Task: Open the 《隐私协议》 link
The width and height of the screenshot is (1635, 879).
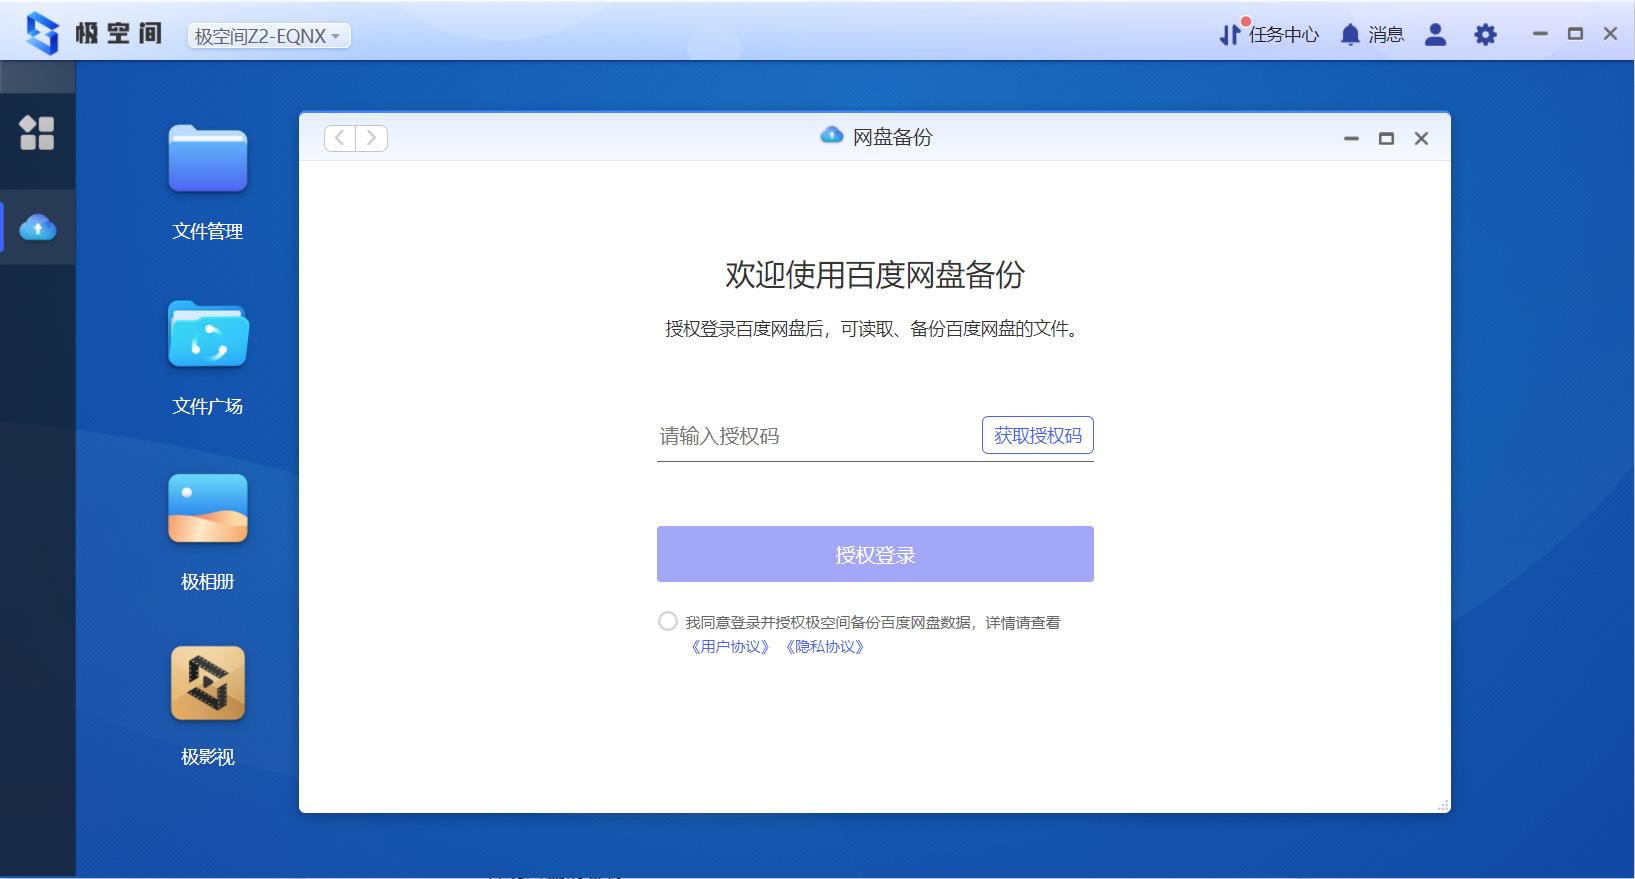Action: [x=824, y=647]
